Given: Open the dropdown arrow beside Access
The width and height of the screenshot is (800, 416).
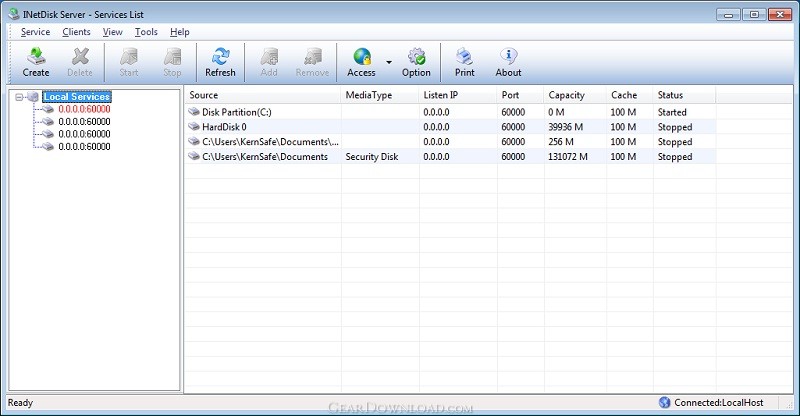Looking at the screenshot, I should tap(389, 62).
